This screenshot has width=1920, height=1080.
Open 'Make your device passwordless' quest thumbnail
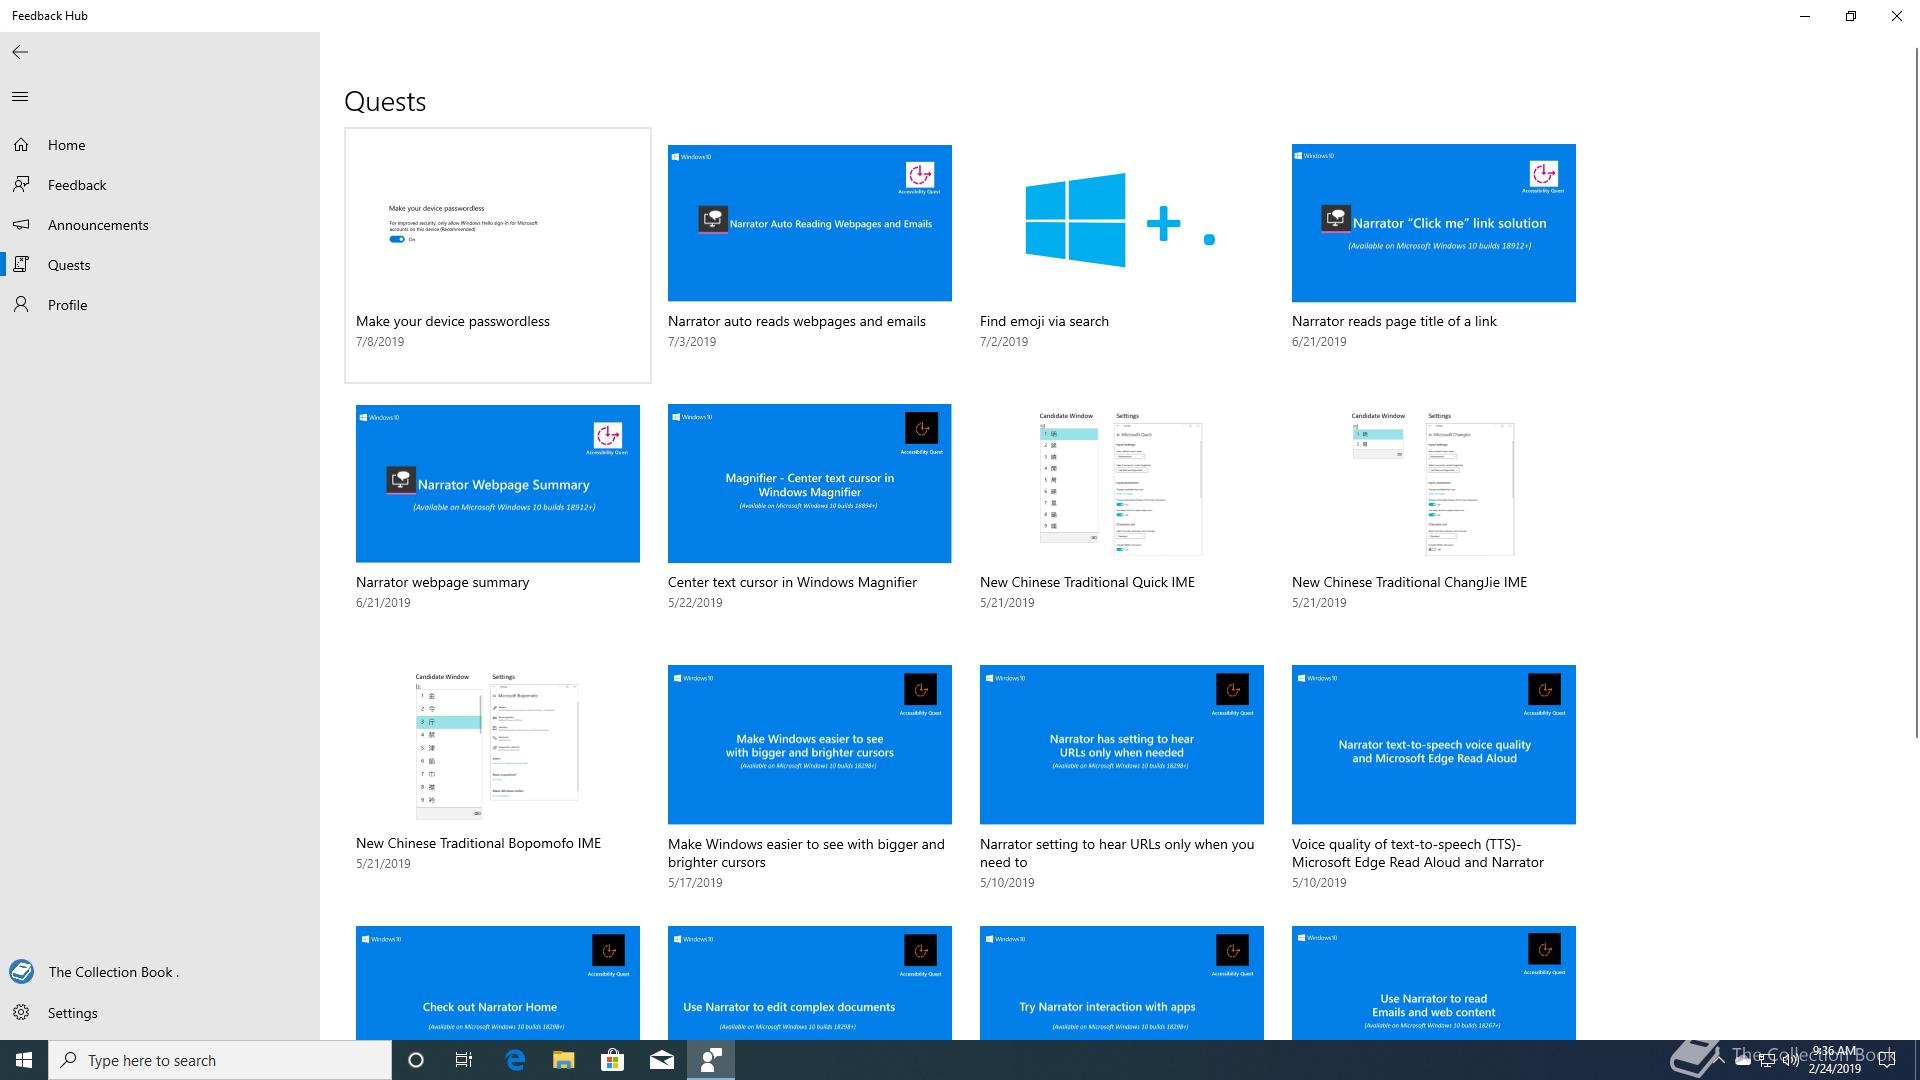498,223
